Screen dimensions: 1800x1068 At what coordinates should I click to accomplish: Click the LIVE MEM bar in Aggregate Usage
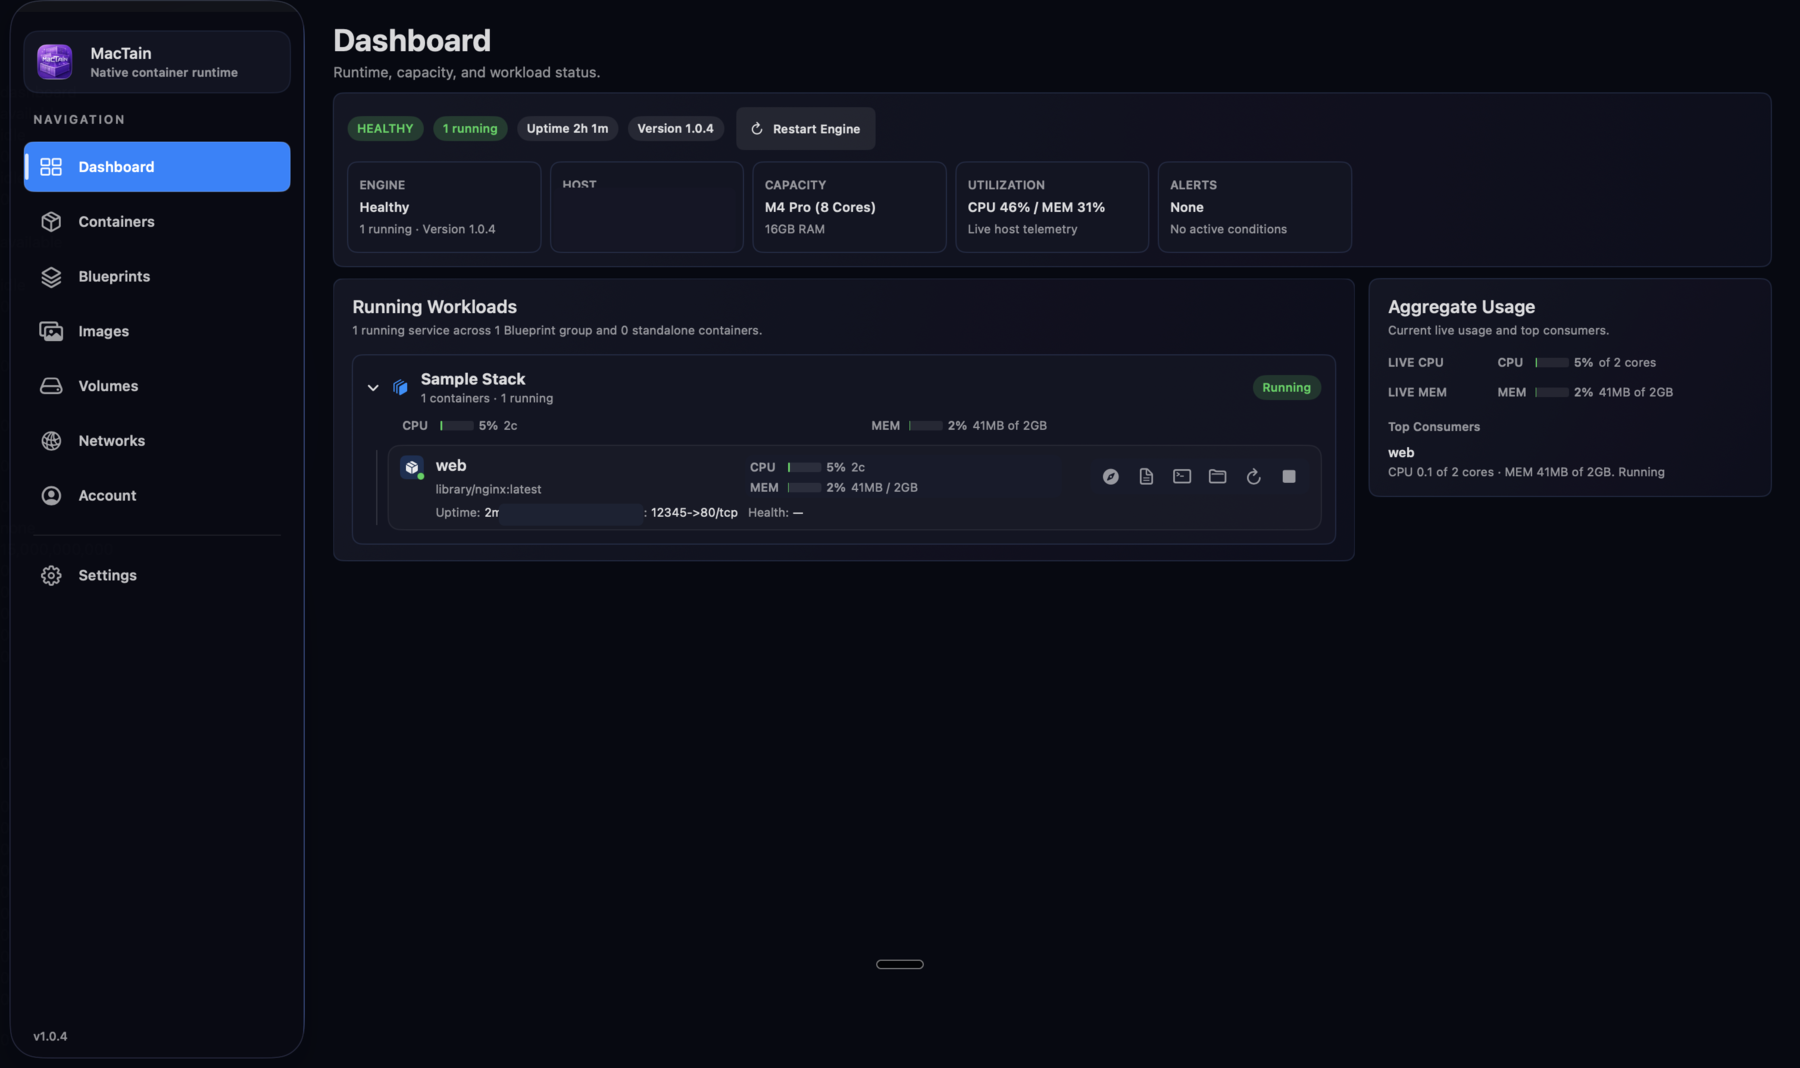[x=1552, y=393]
